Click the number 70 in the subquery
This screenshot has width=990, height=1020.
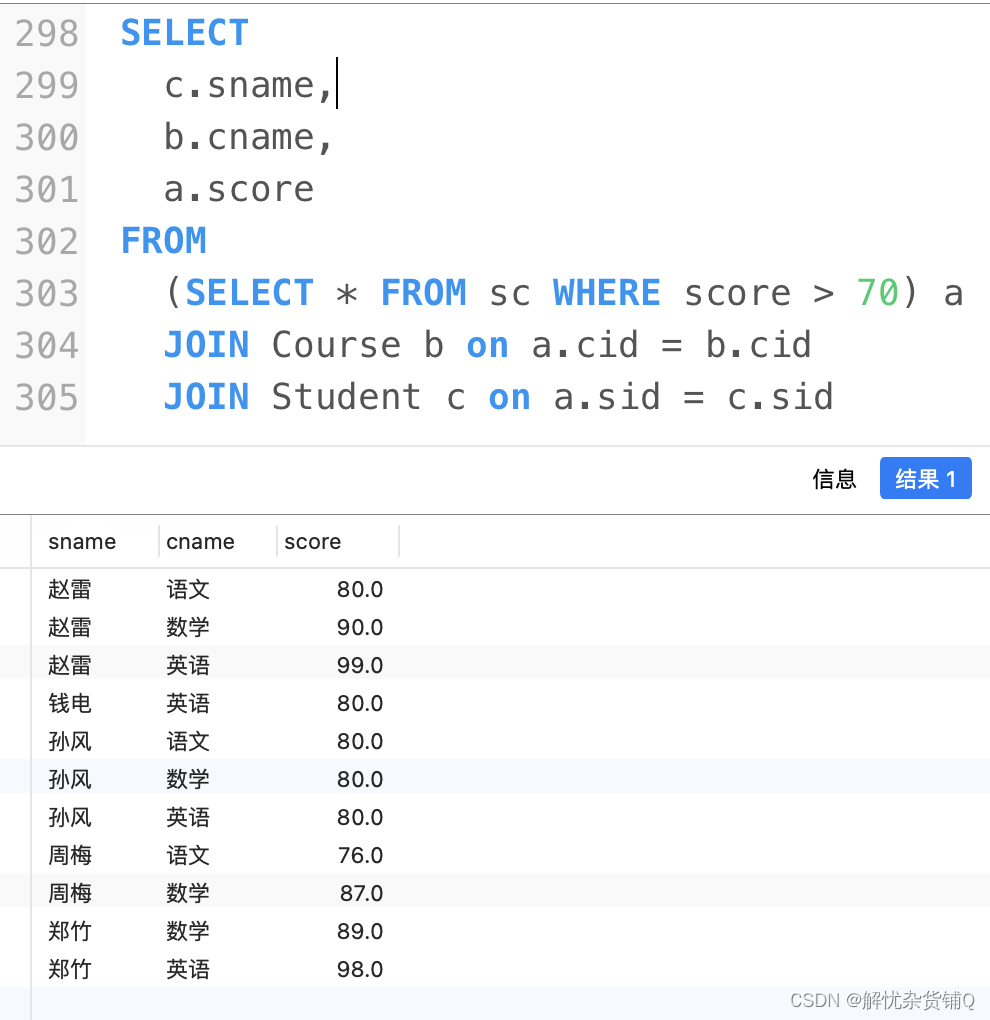point(877,293)
